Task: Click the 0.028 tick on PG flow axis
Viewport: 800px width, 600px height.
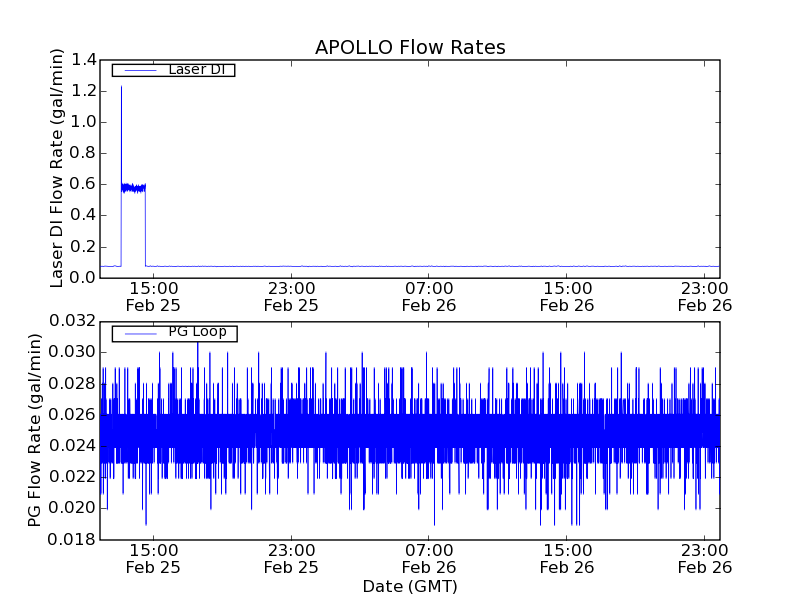Action: pos(72,384)
